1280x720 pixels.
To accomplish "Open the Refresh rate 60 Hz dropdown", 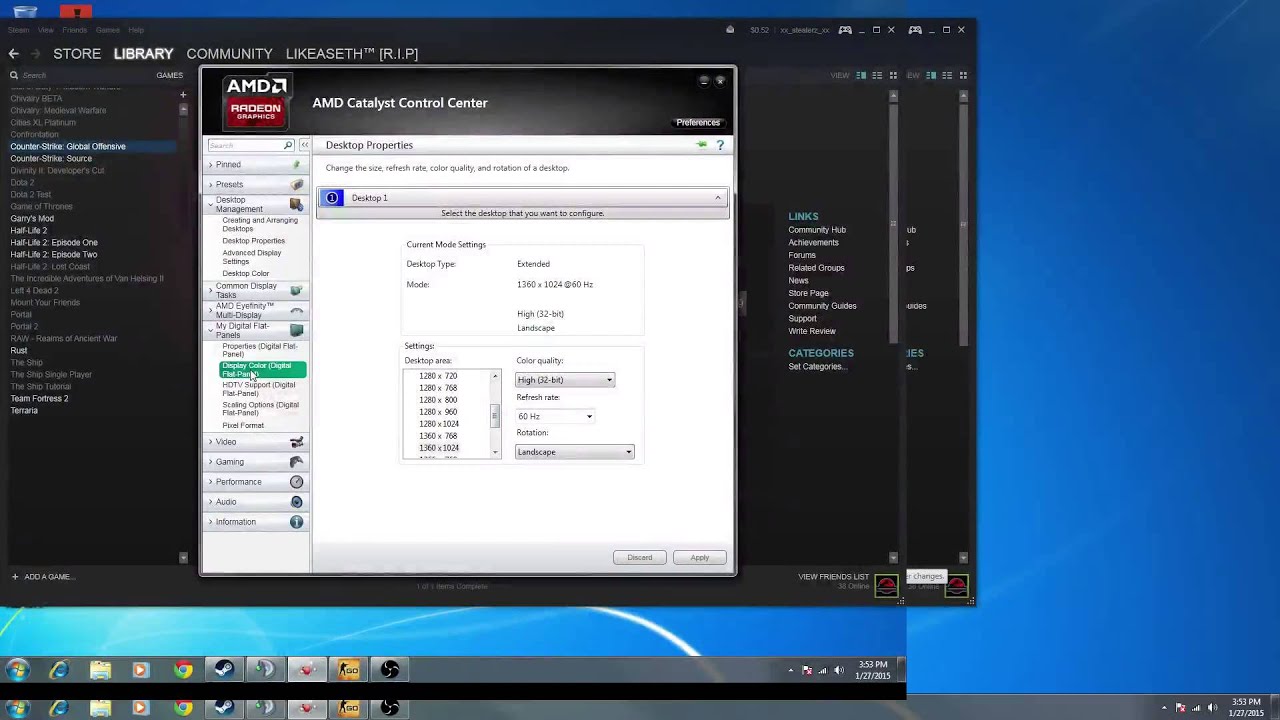I will tap(555, 416).
